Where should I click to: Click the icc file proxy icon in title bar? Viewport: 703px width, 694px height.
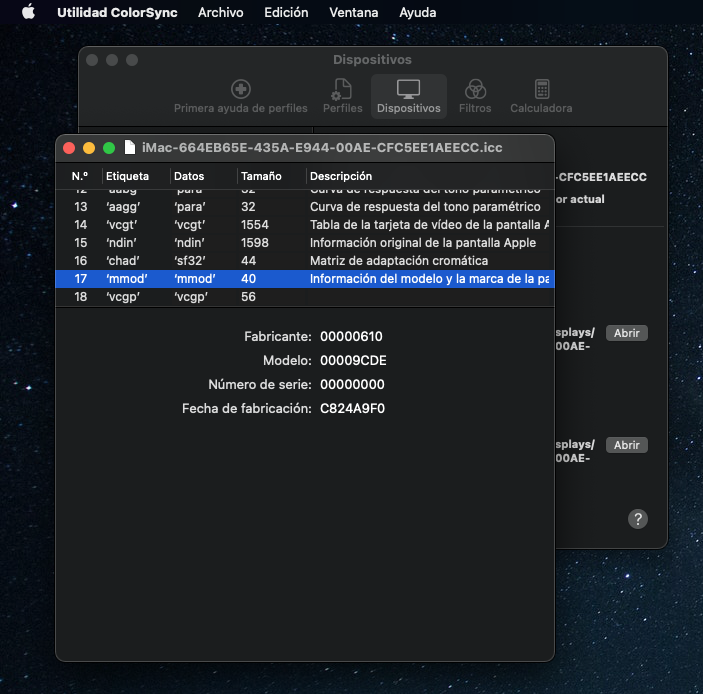coord(130,147)
